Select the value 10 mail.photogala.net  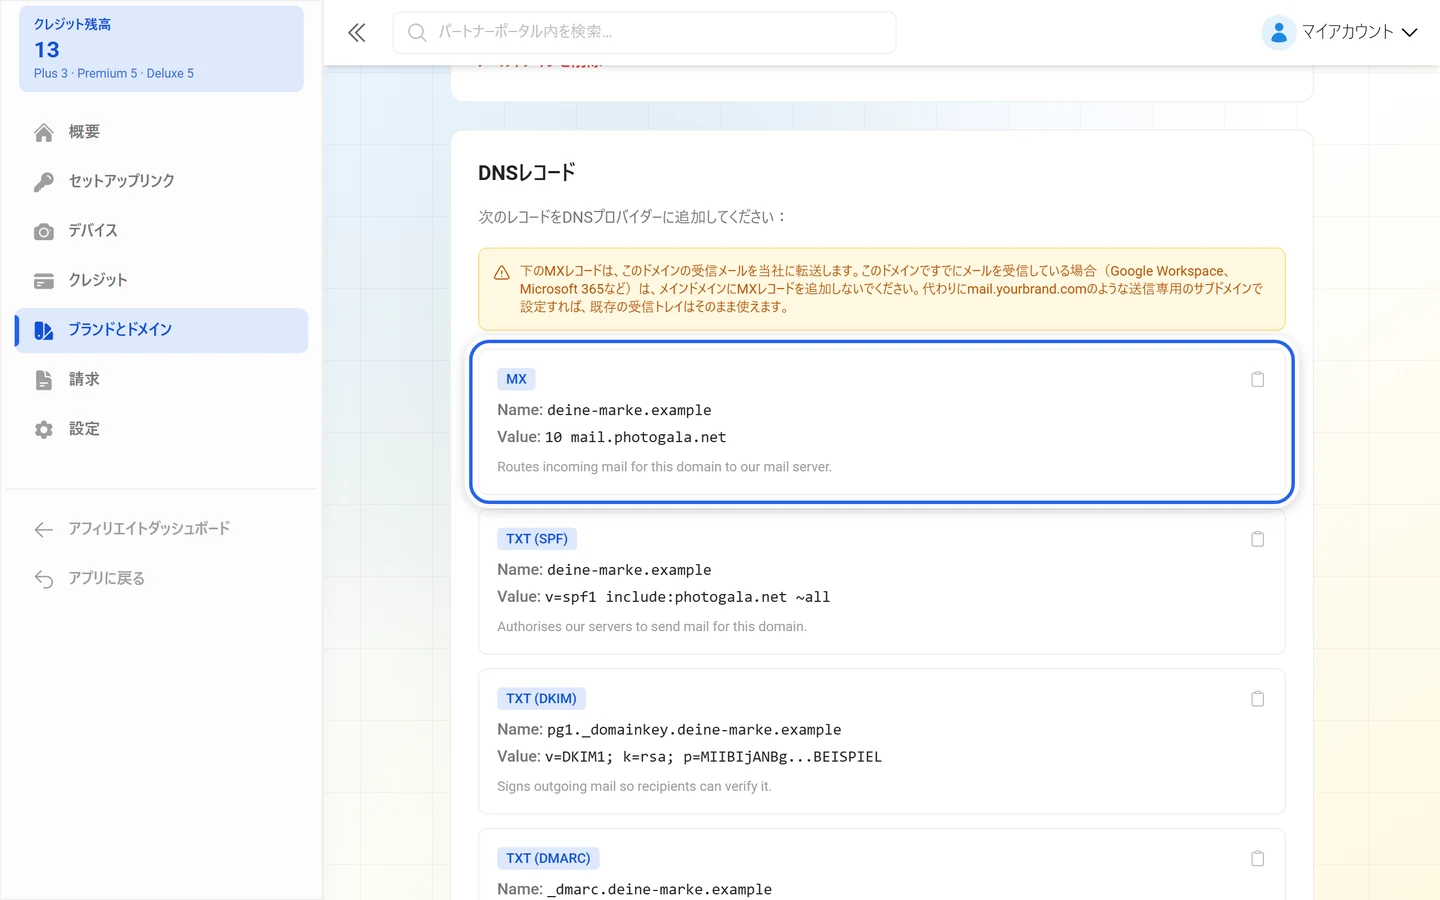tap(636, 438)
